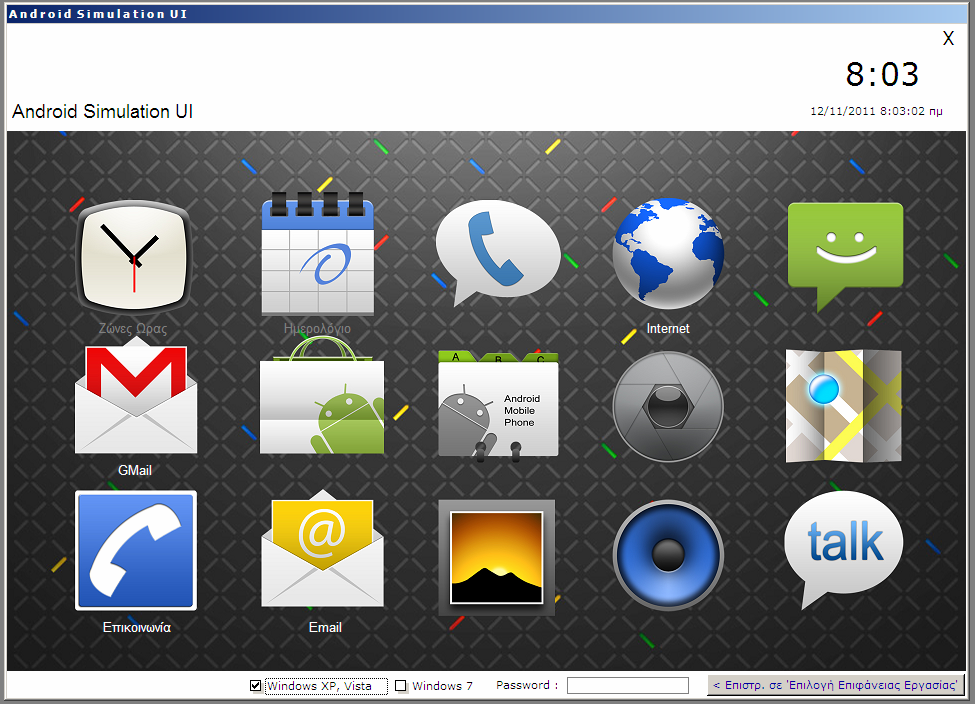The height and width of the screenshot is (704, 975).
Task: Click the 'GMail' text label
Action: coord(135,470)
